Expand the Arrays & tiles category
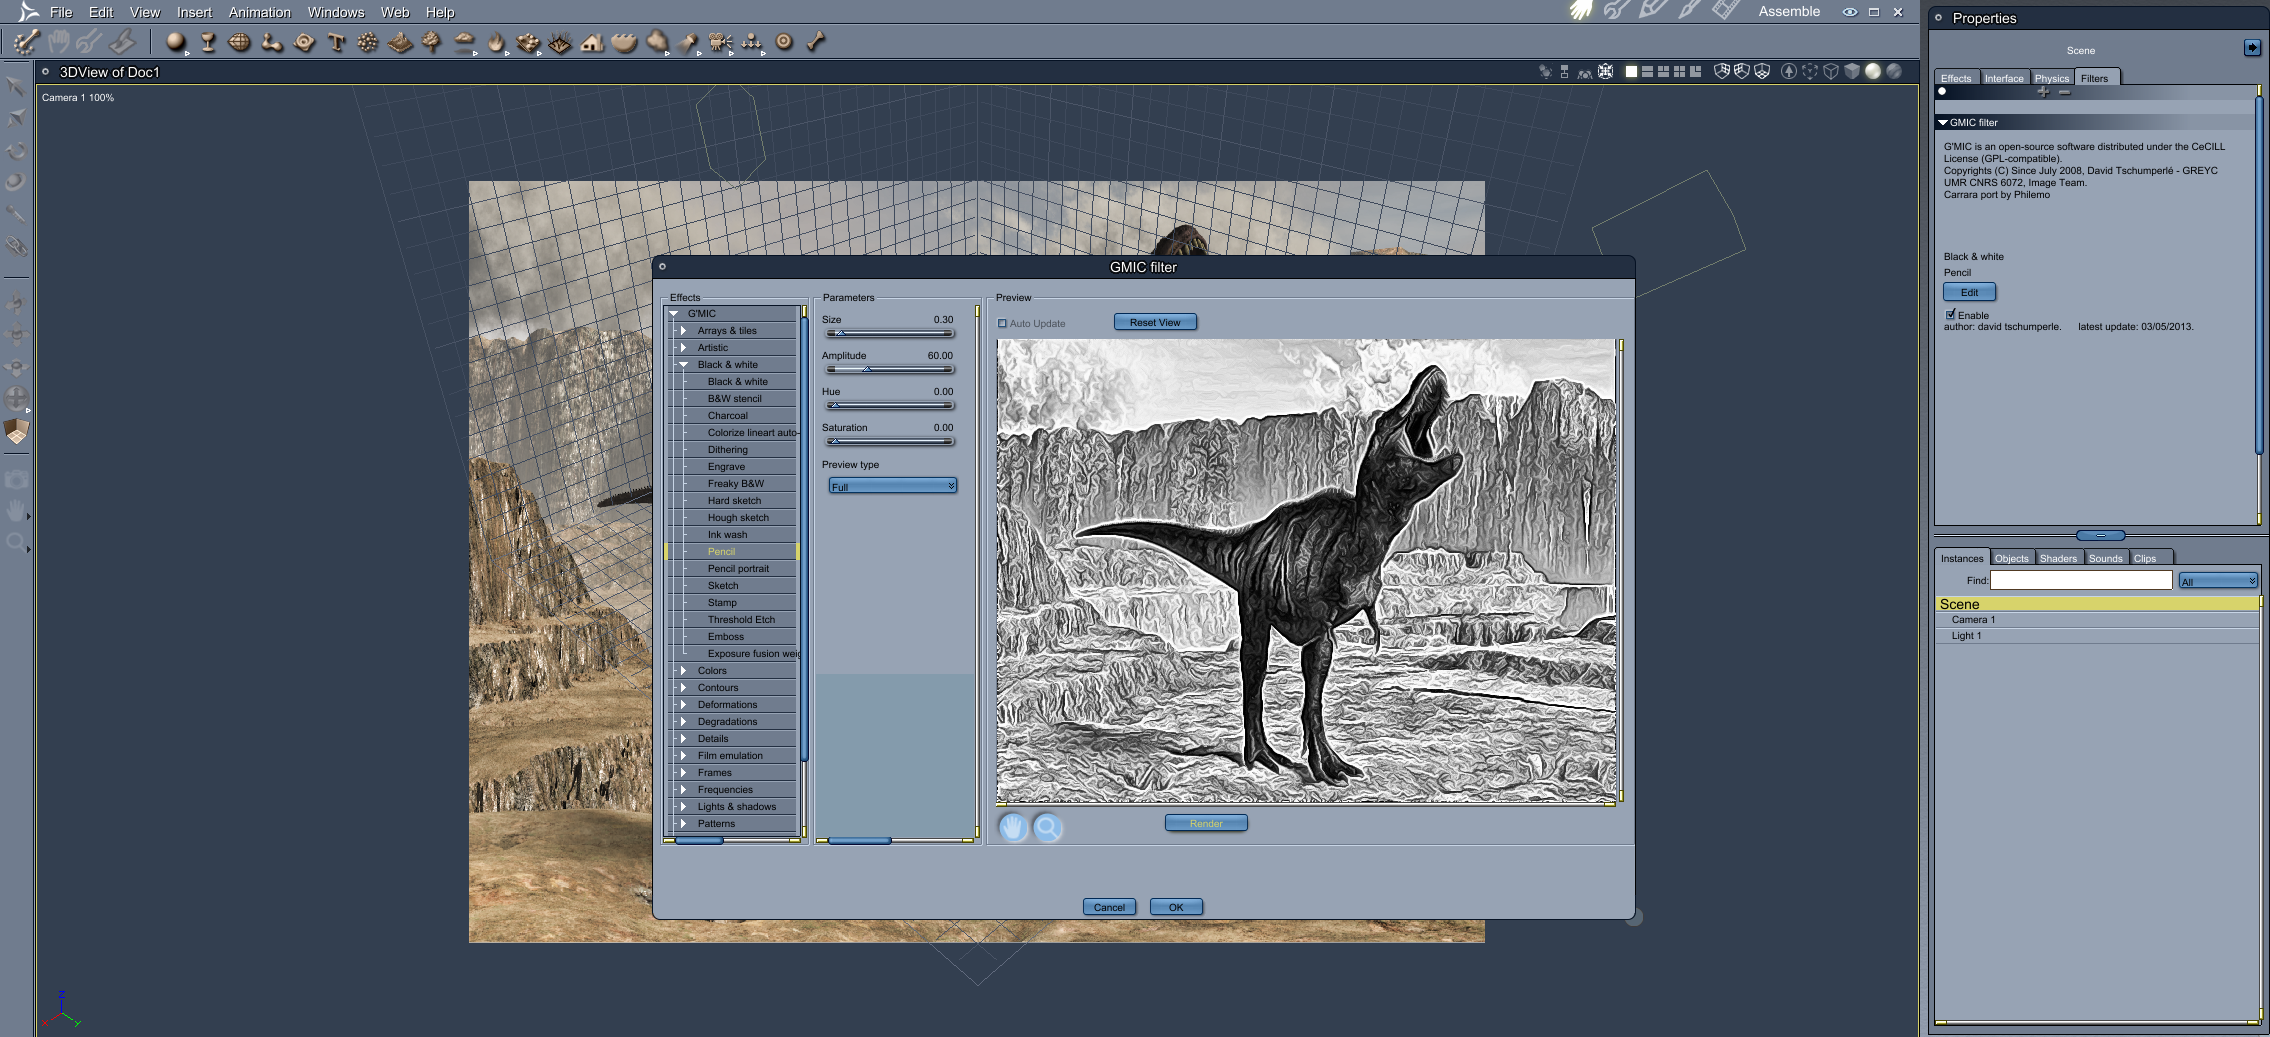2270x1037 pixels. [x=683, y=331]
